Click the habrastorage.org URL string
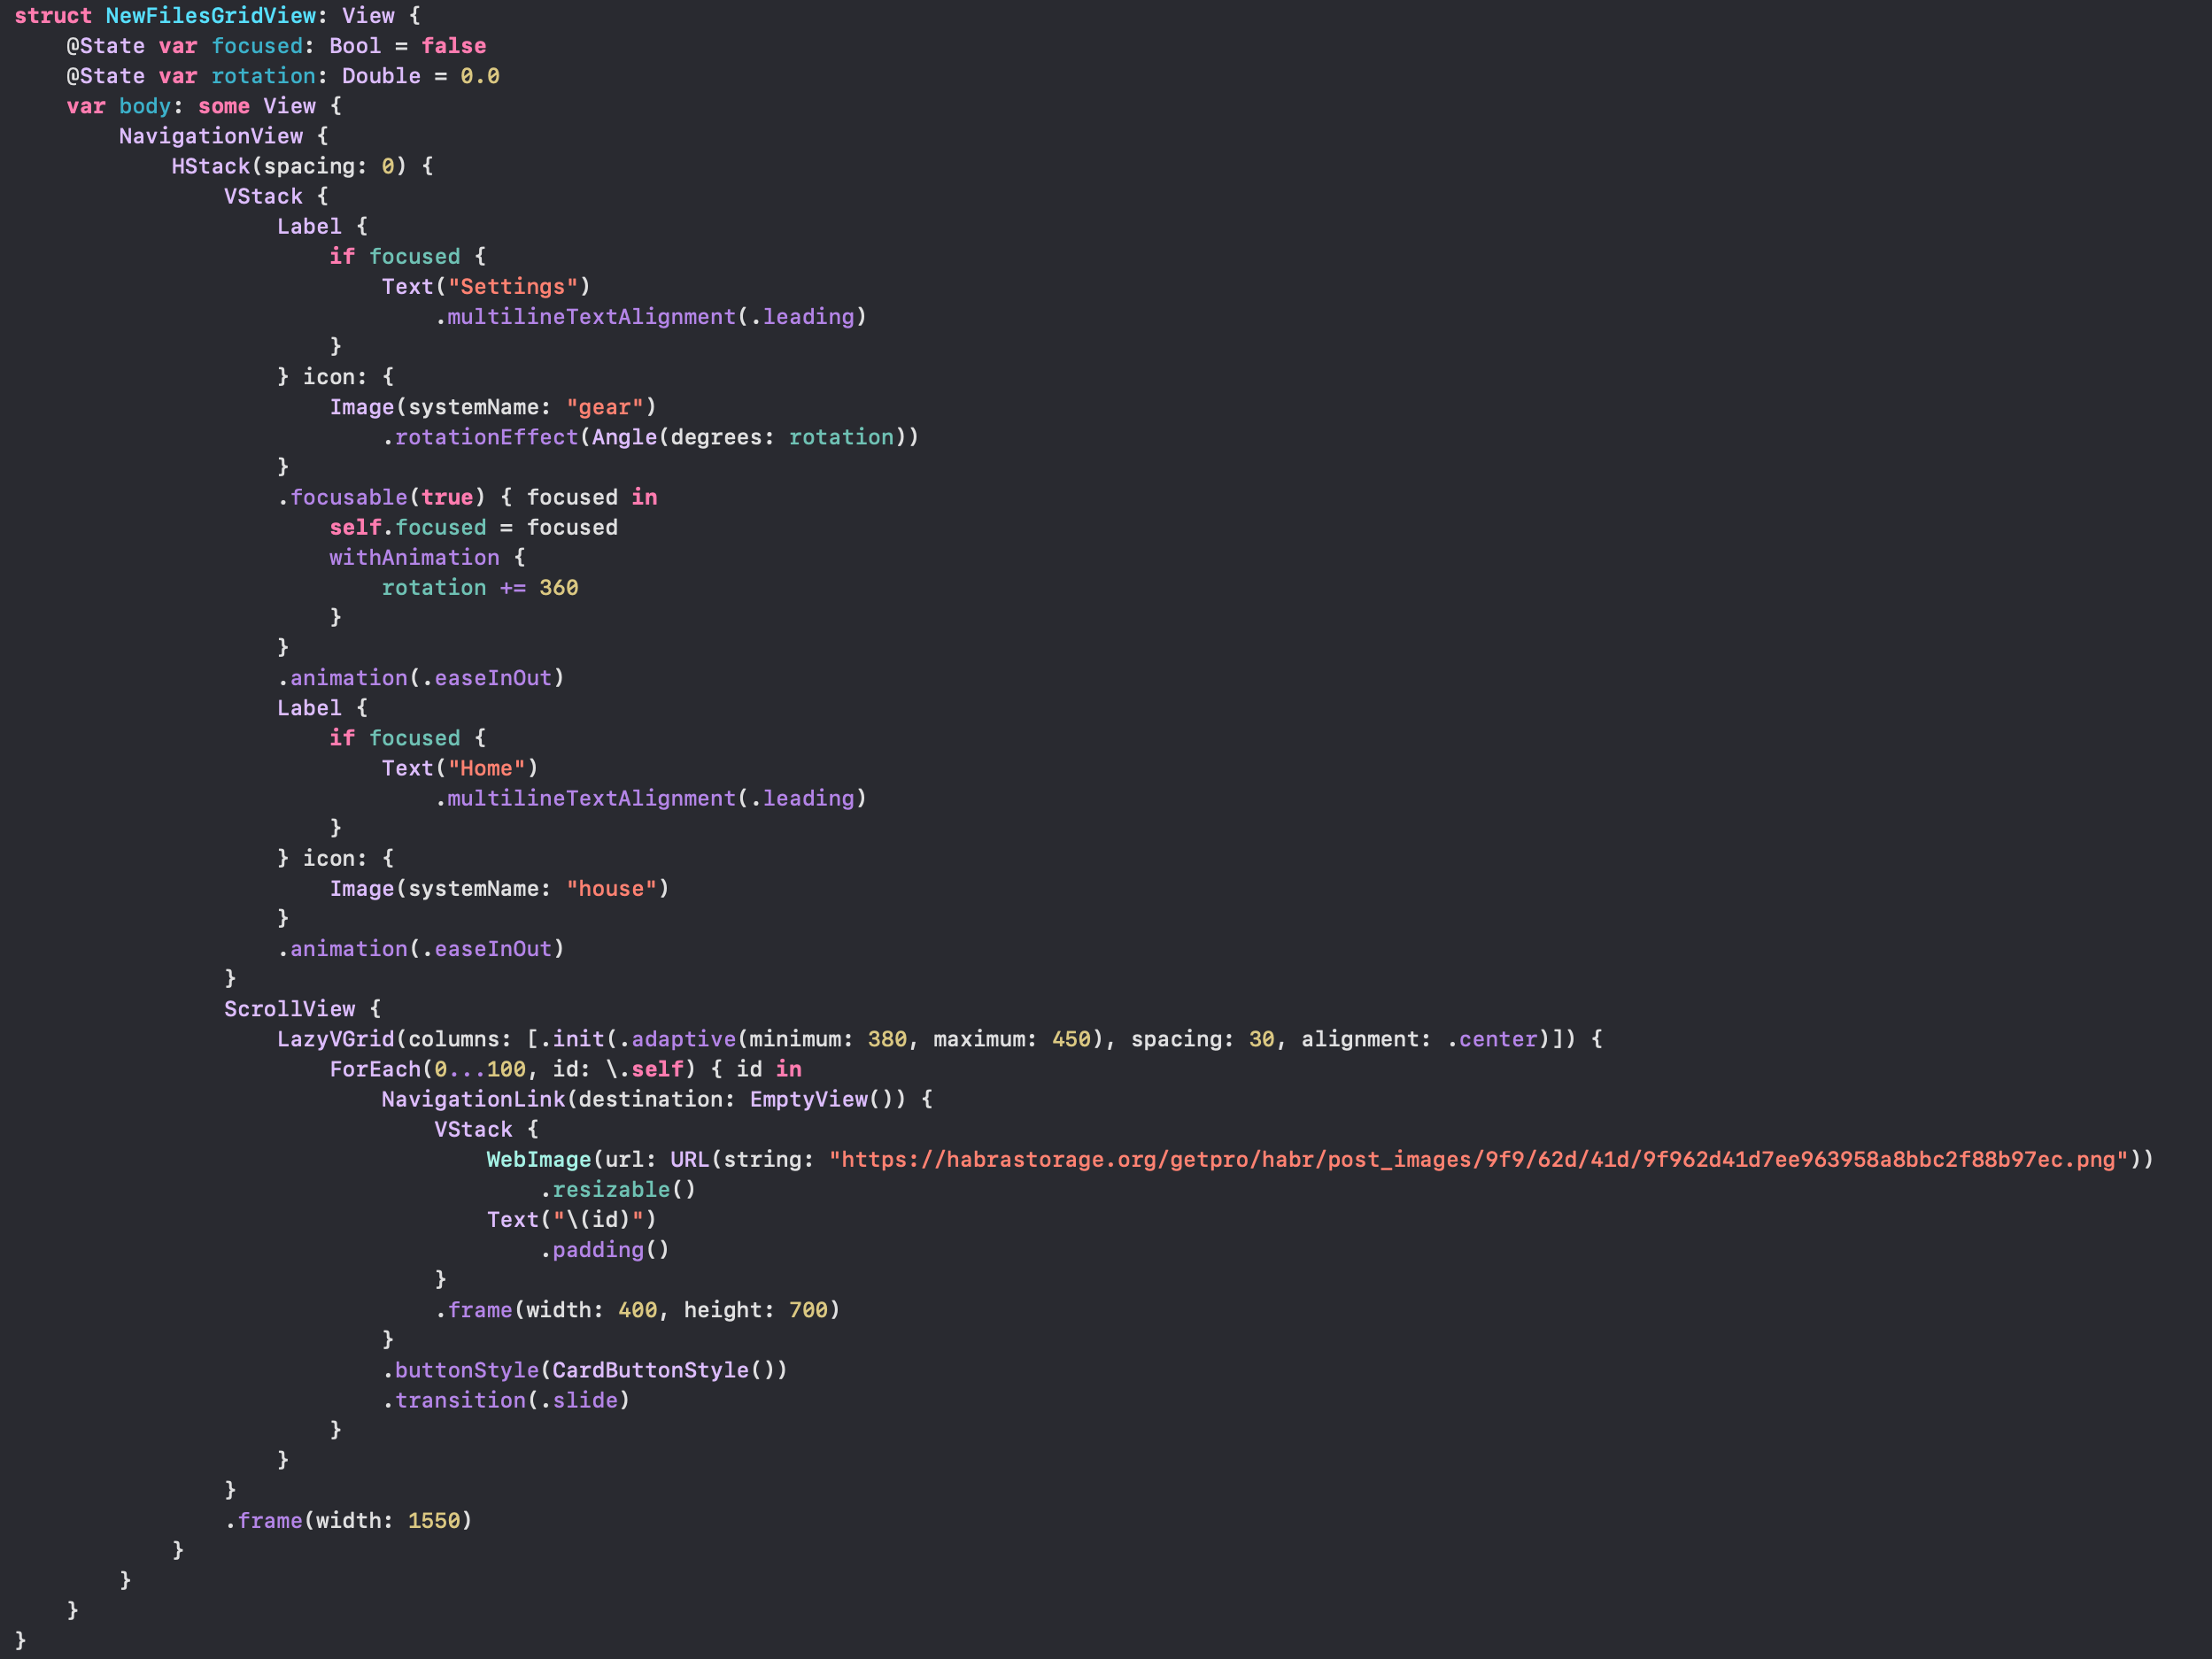 click(1479, 1160)
